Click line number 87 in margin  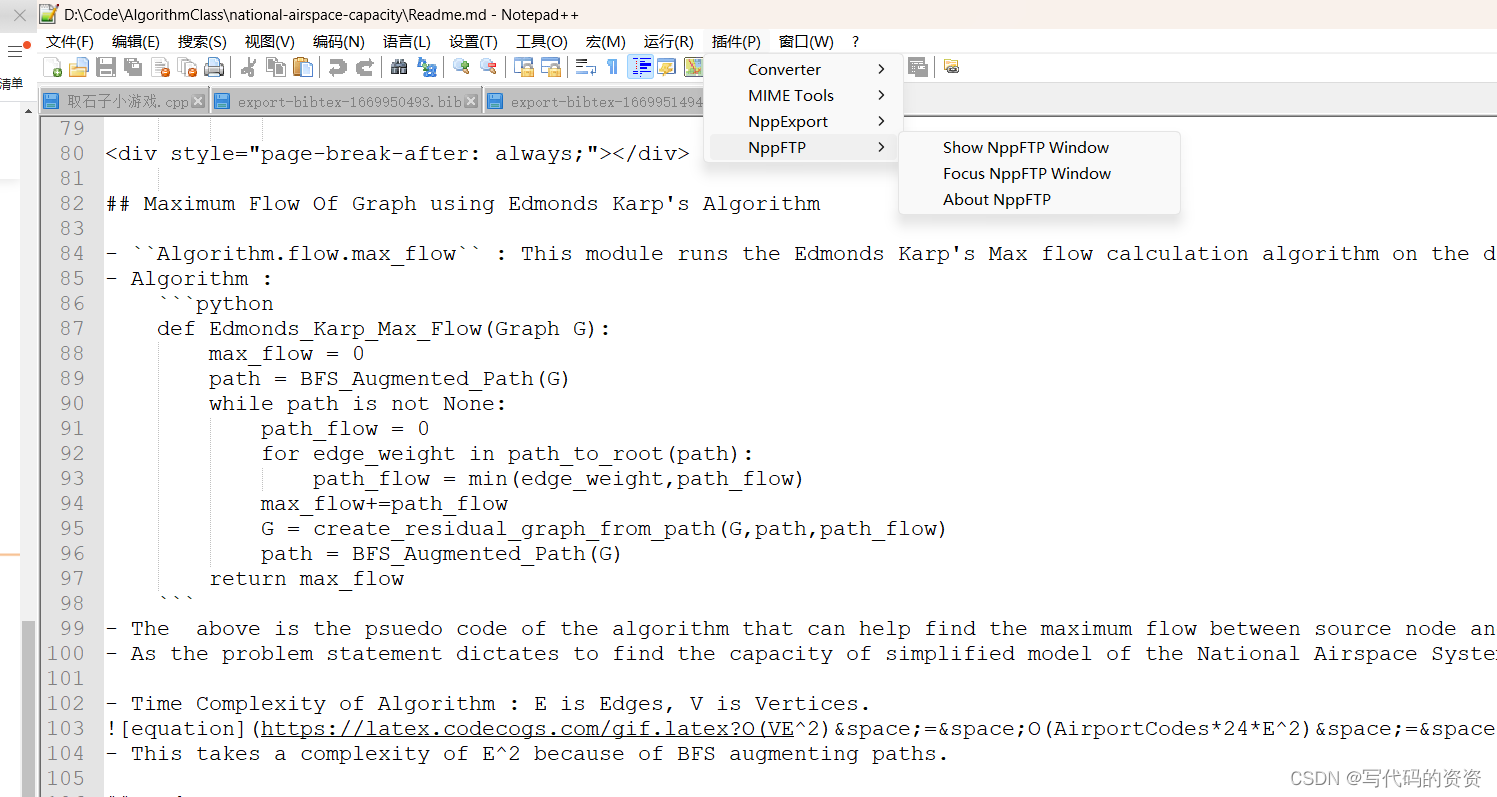tap(72, 329)
